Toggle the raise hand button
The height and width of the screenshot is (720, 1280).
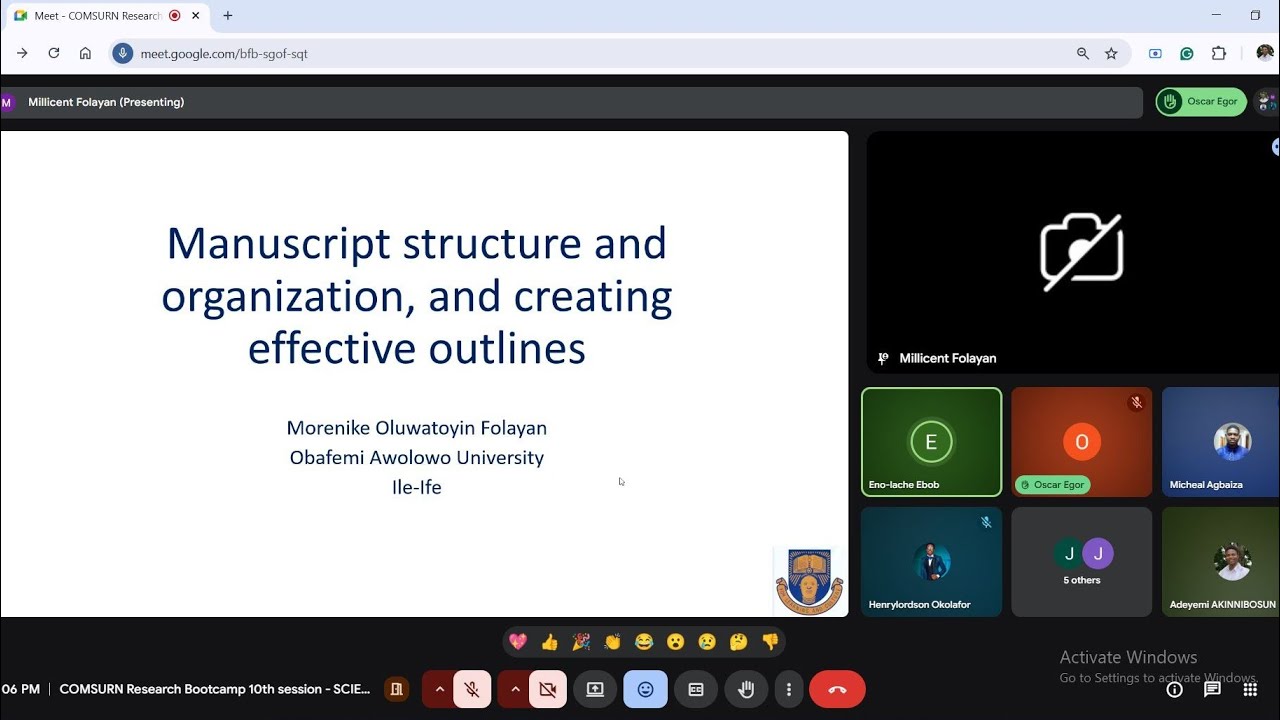coord(745,689)
